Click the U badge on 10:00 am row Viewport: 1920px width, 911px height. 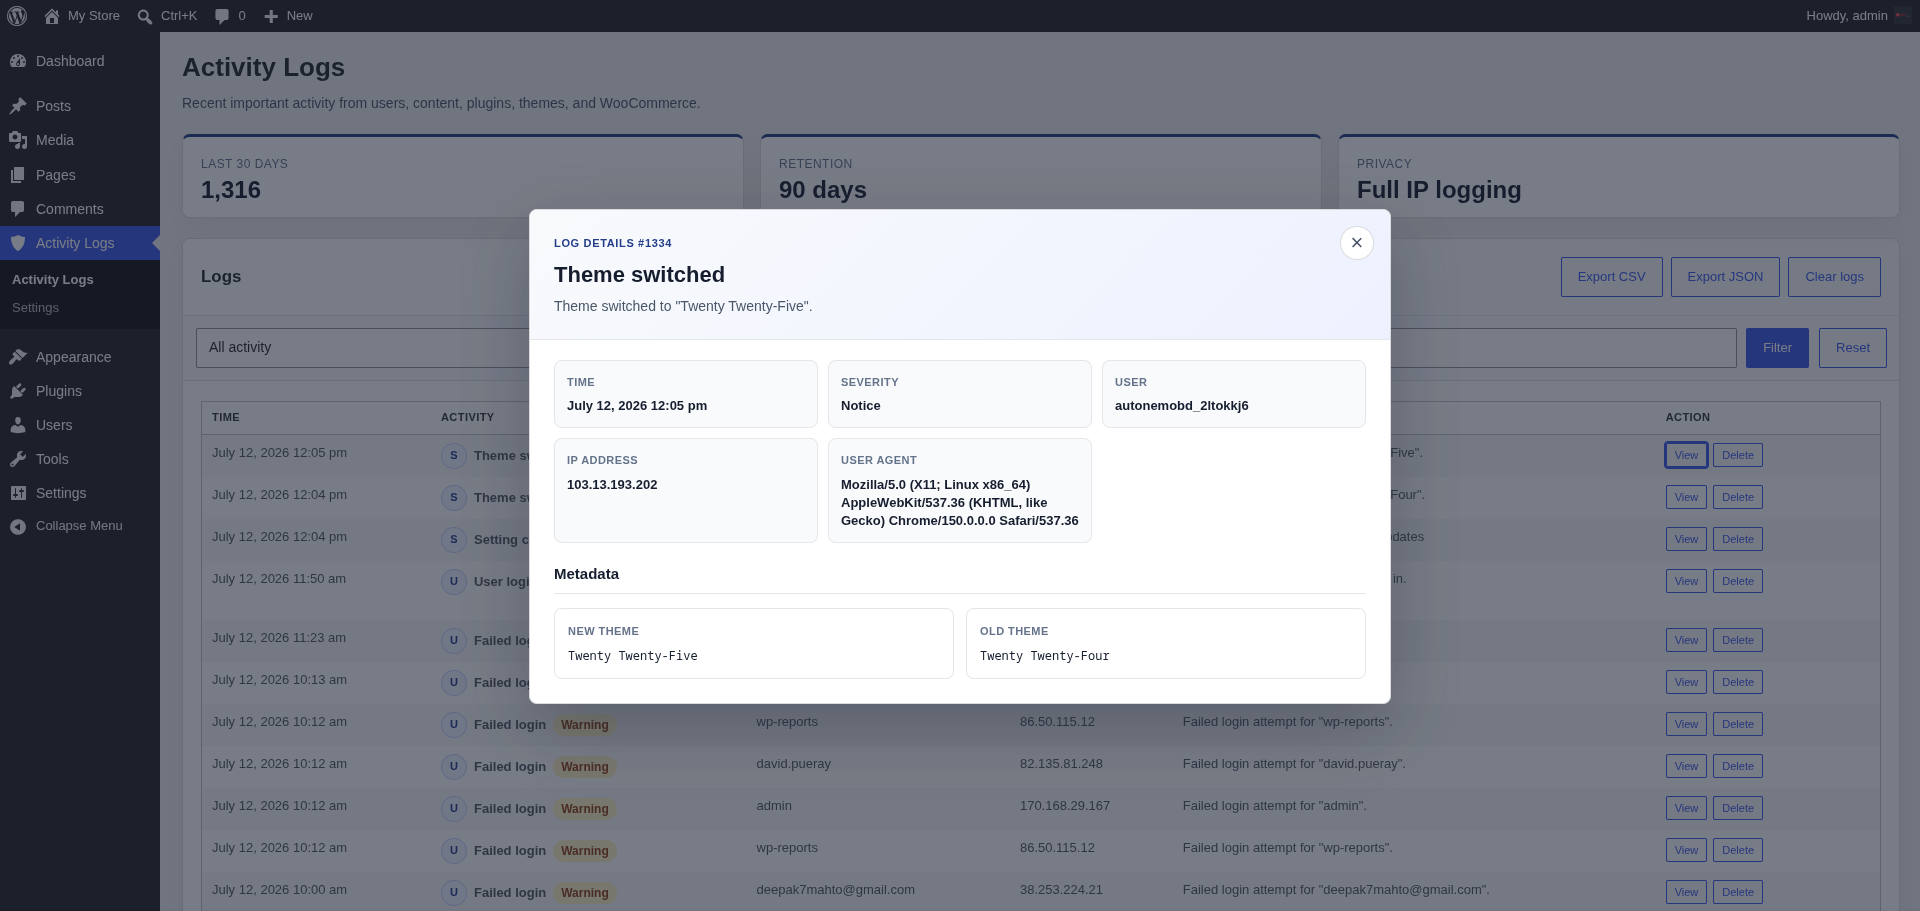[x=454, y=893]
